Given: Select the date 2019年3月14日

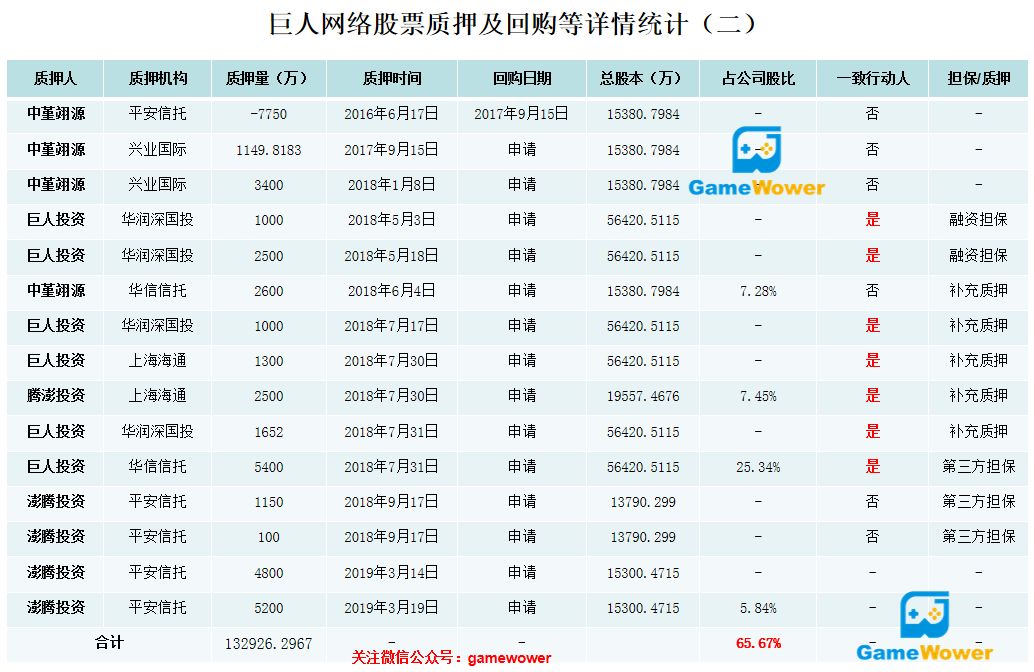Looking at the screenshot, I should (392, 572).
